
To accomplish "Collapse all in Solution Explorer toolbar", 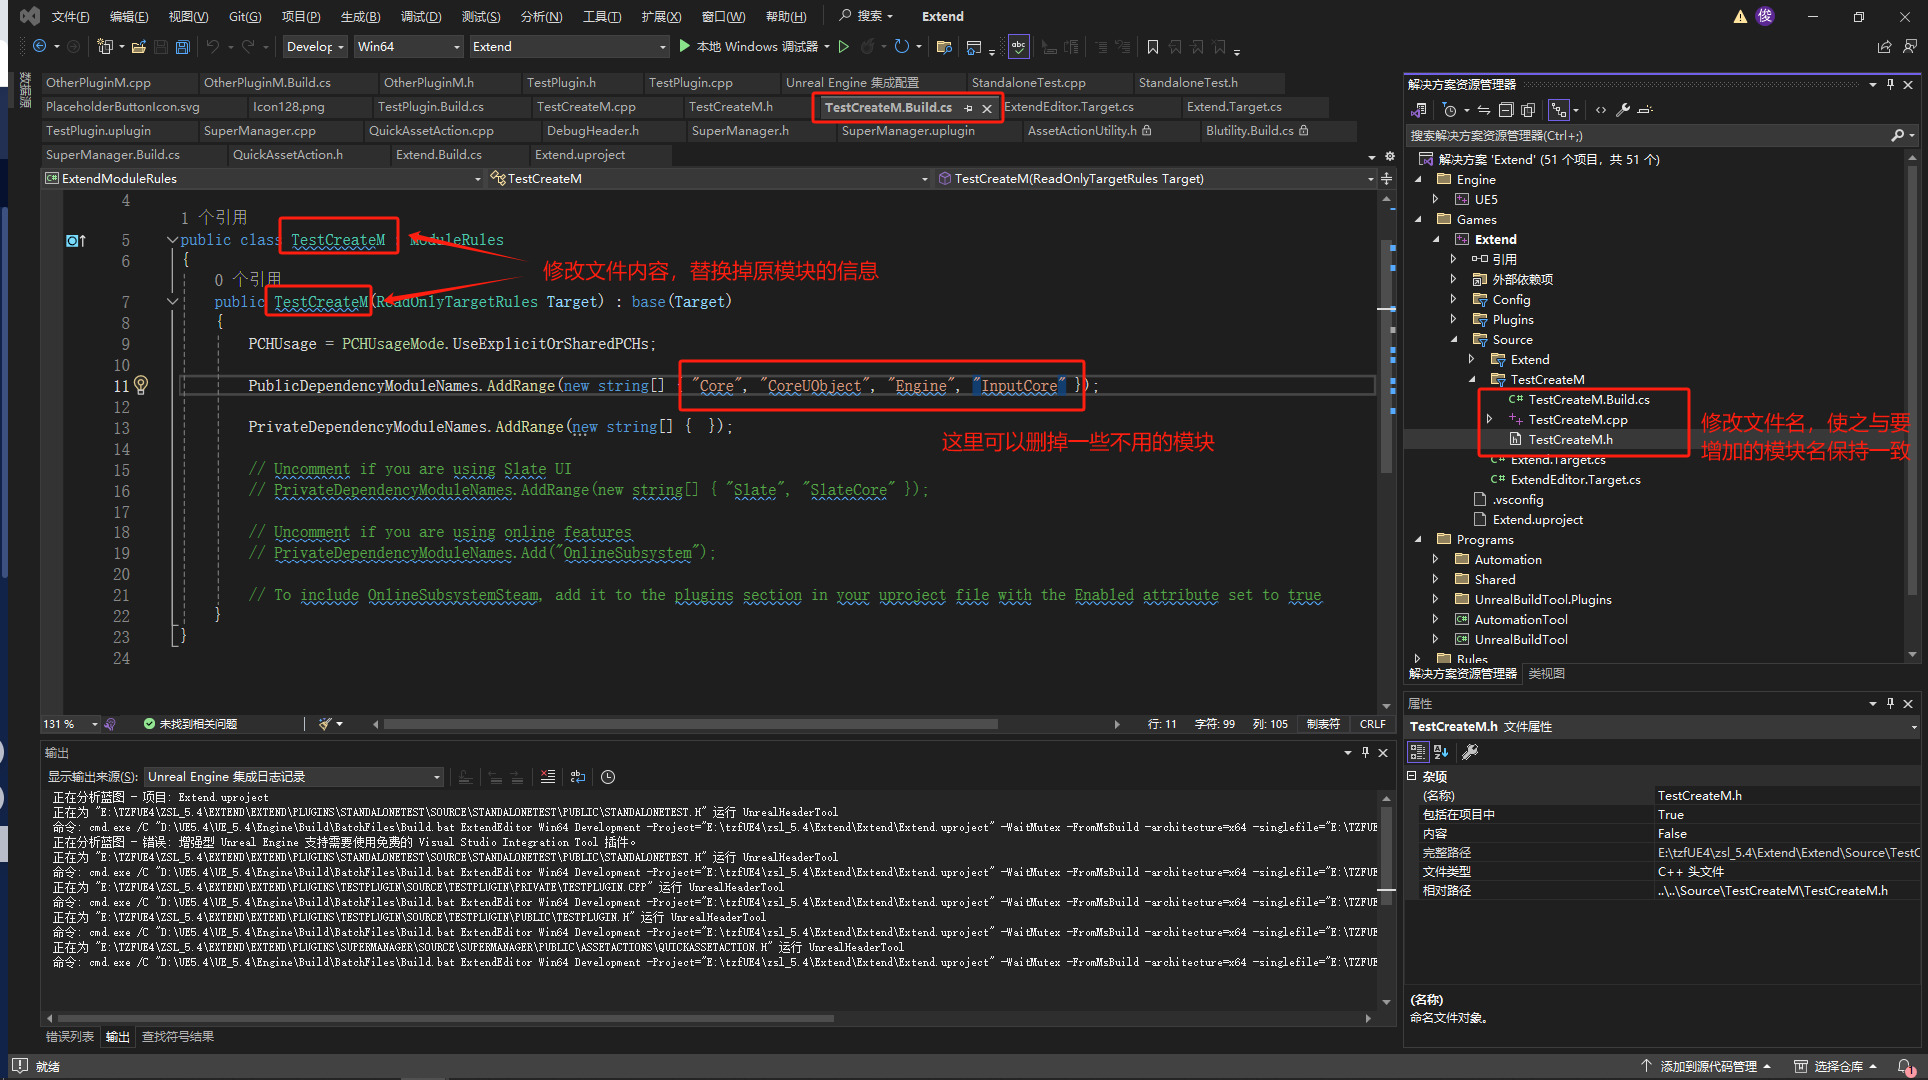I will pyautogui.click(x=1506, y=110).
